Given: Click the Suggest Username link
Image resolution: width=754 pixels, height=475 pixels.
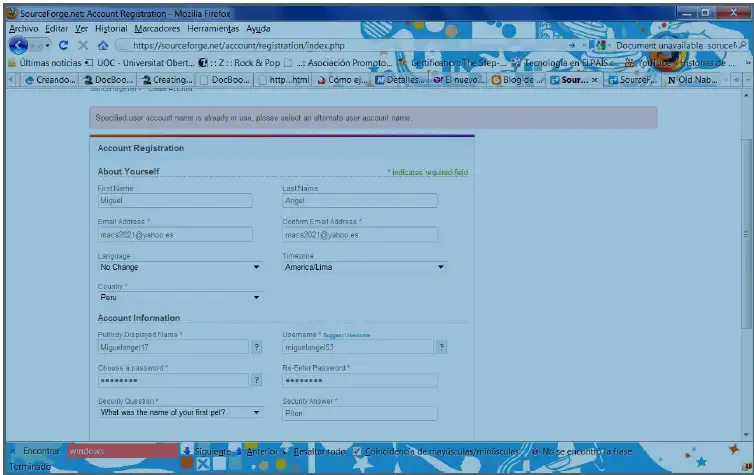Looking at the screenshot, I should tap(347, 335).
